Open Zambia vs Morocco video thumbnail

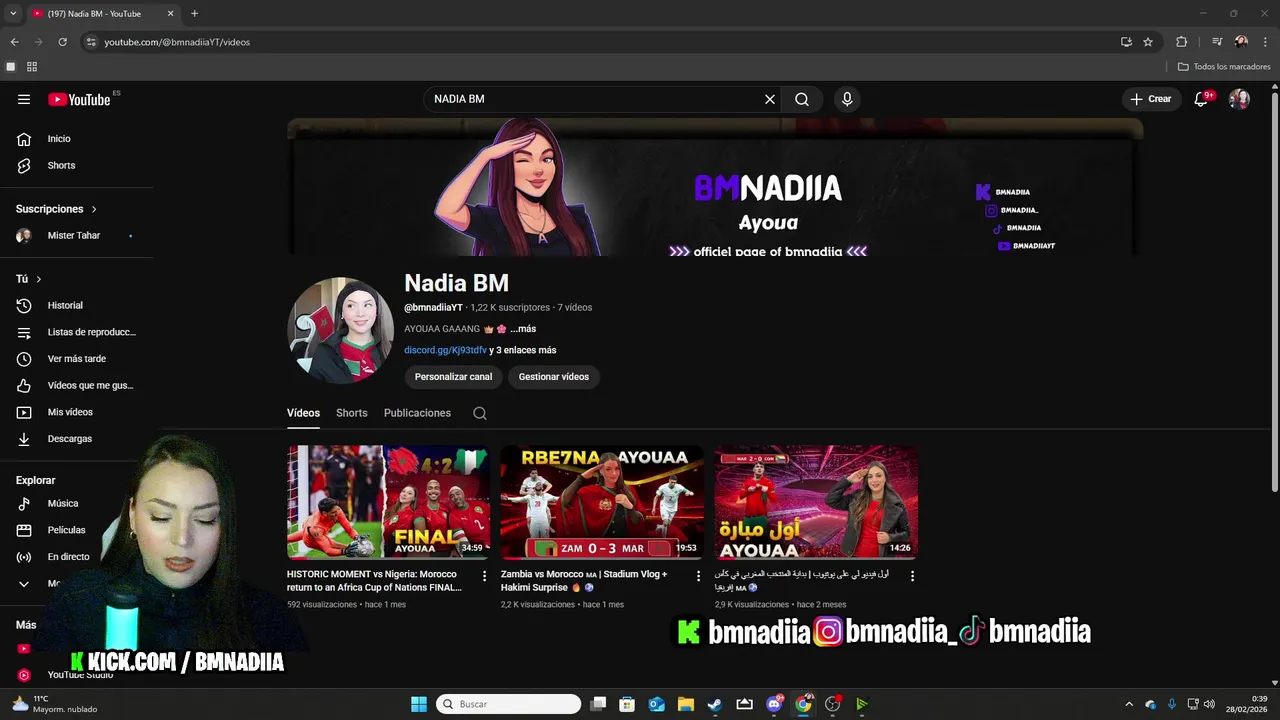point(602,502)
